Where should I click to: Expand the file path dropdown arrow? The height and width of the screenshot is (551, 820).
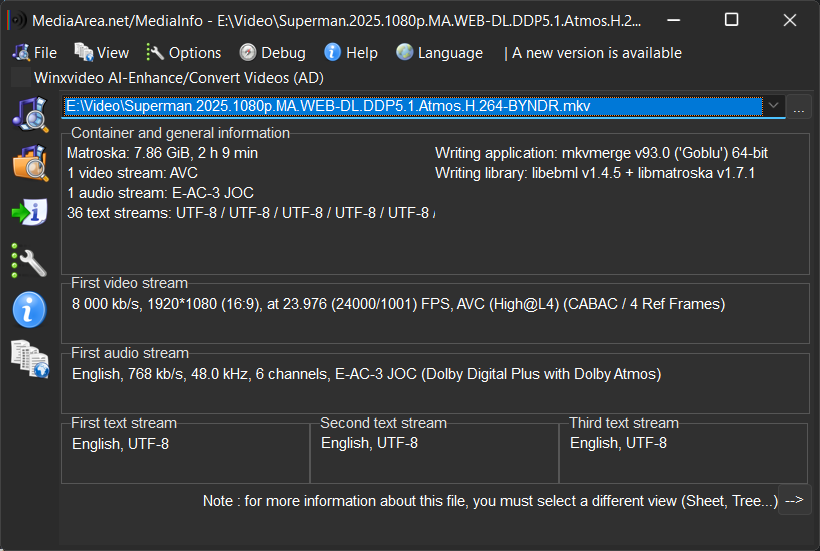click(773, 106)
